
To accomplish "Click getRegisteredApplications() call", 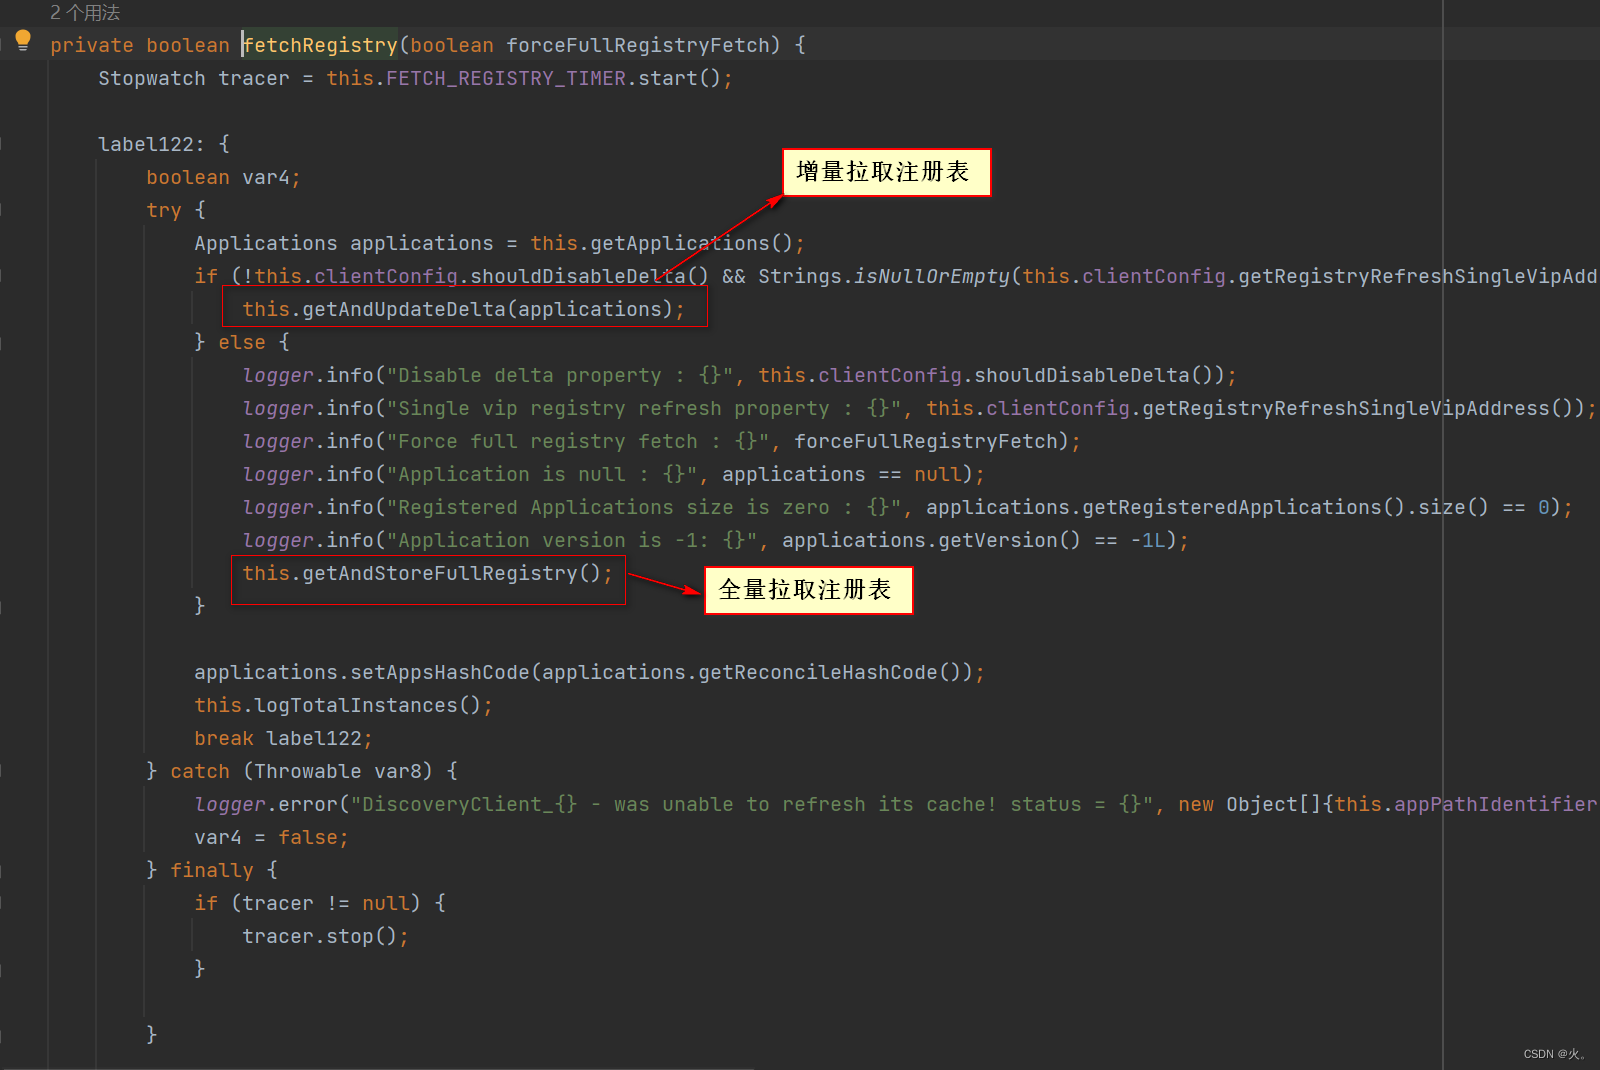I will tap(1244, 507).
